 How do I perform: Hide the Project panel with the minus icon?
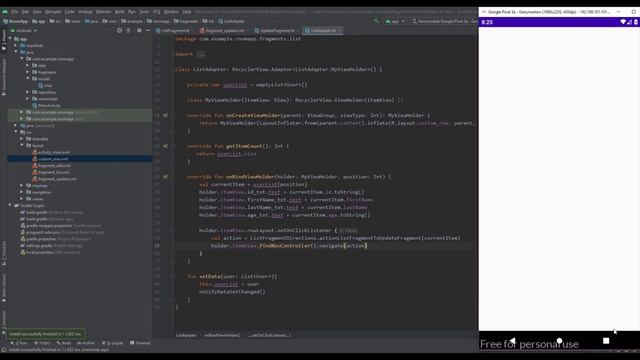pos(148,30)
